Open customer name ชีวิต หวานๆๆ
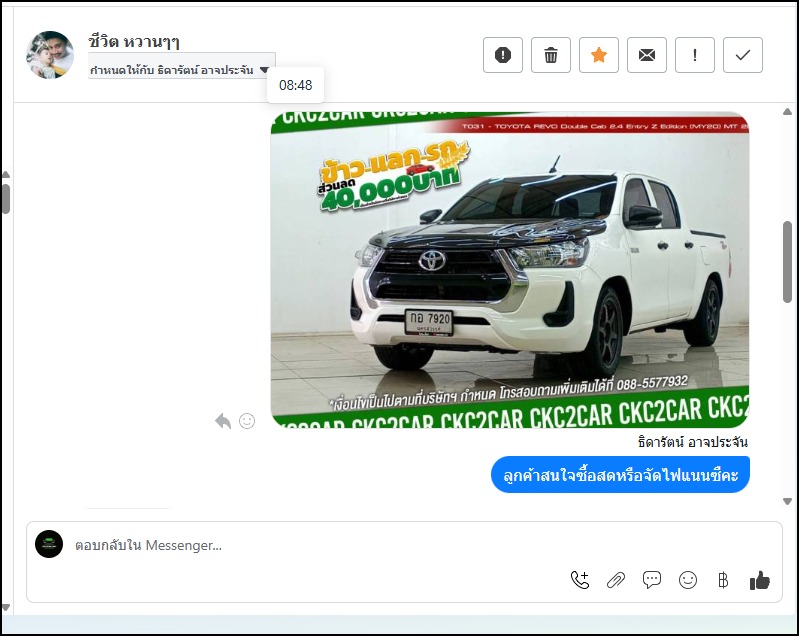Screen dimensions: 799x636 [x=134, y=41]
